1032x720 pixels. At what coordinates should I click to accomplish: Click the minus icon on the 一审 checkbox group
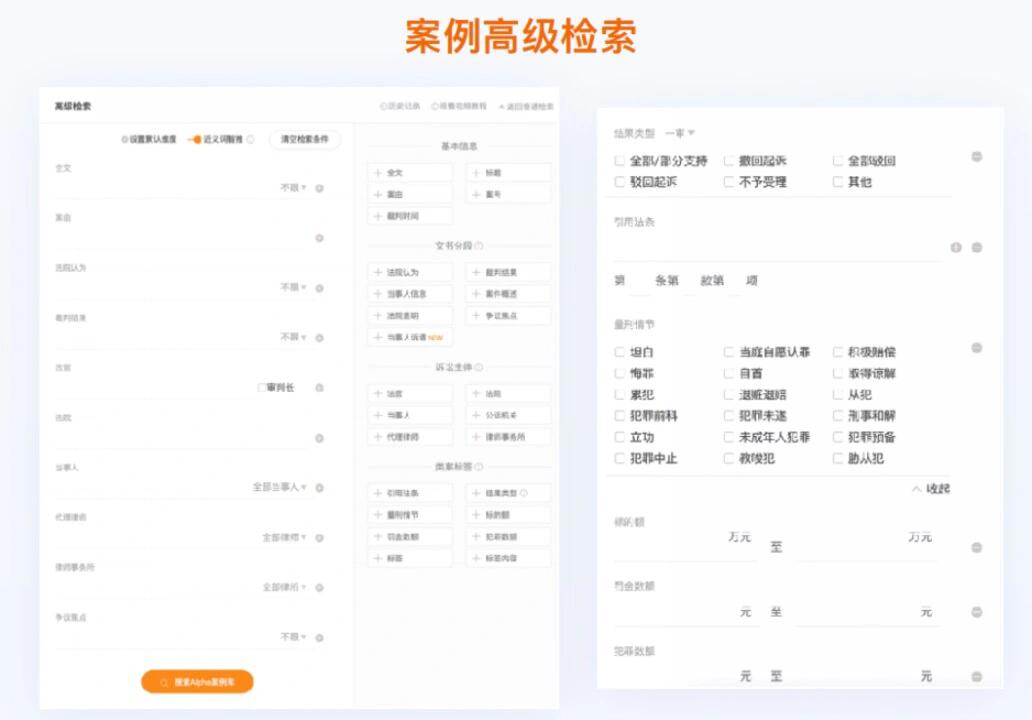(x=977, y=157)
